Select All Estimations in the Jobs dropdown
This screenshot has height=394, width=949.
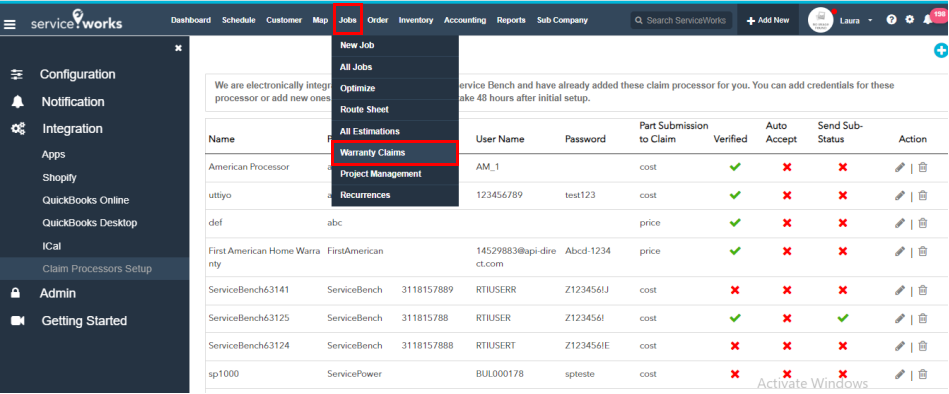(395, 131)
